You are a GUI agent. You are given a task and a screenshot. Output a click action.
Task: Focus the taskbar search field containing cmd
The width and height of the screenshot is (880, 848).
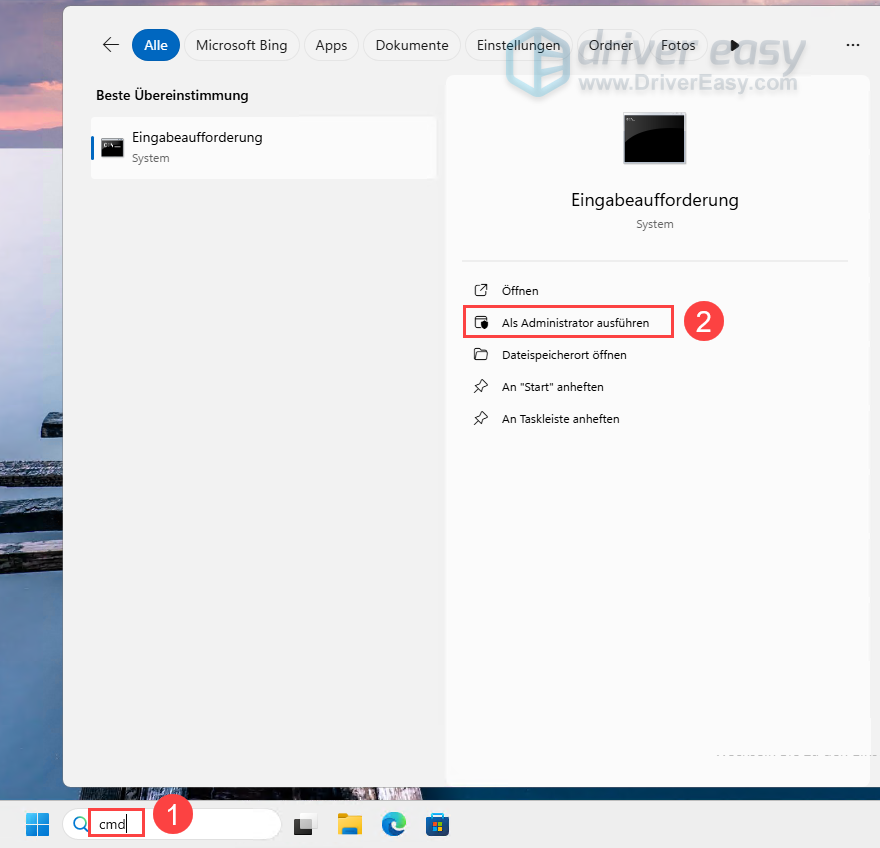point(172,824)
